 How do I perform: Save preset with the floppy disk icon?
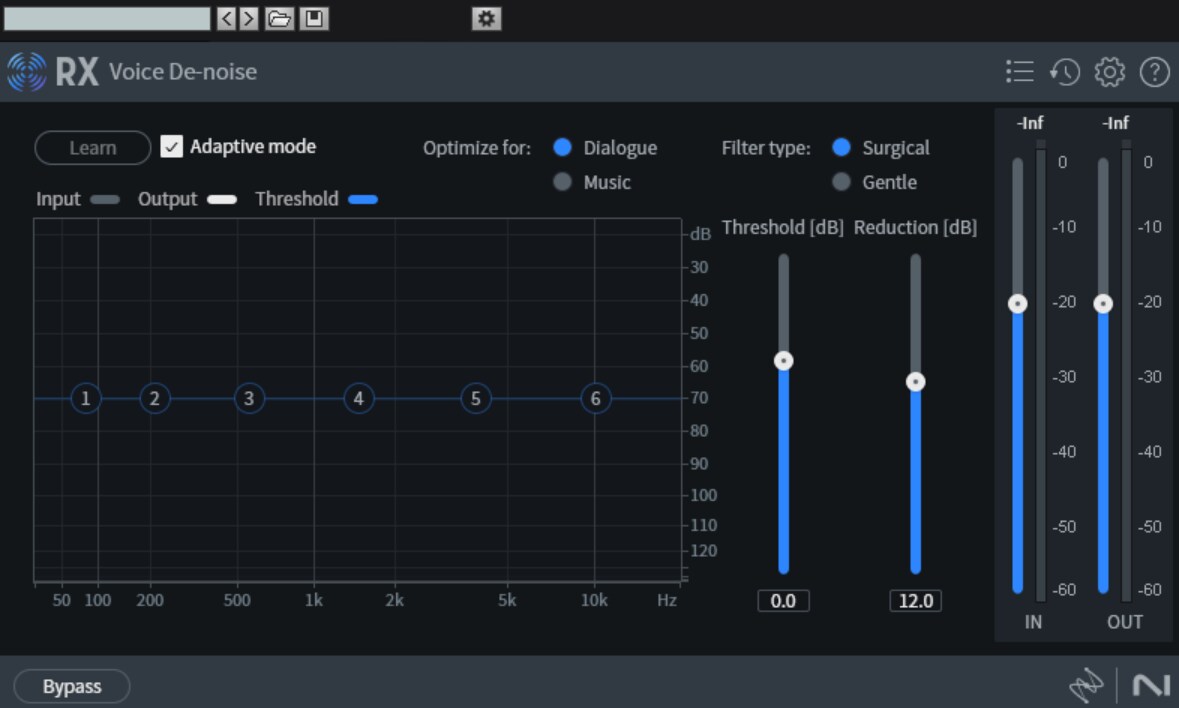(x=314, y=19)
